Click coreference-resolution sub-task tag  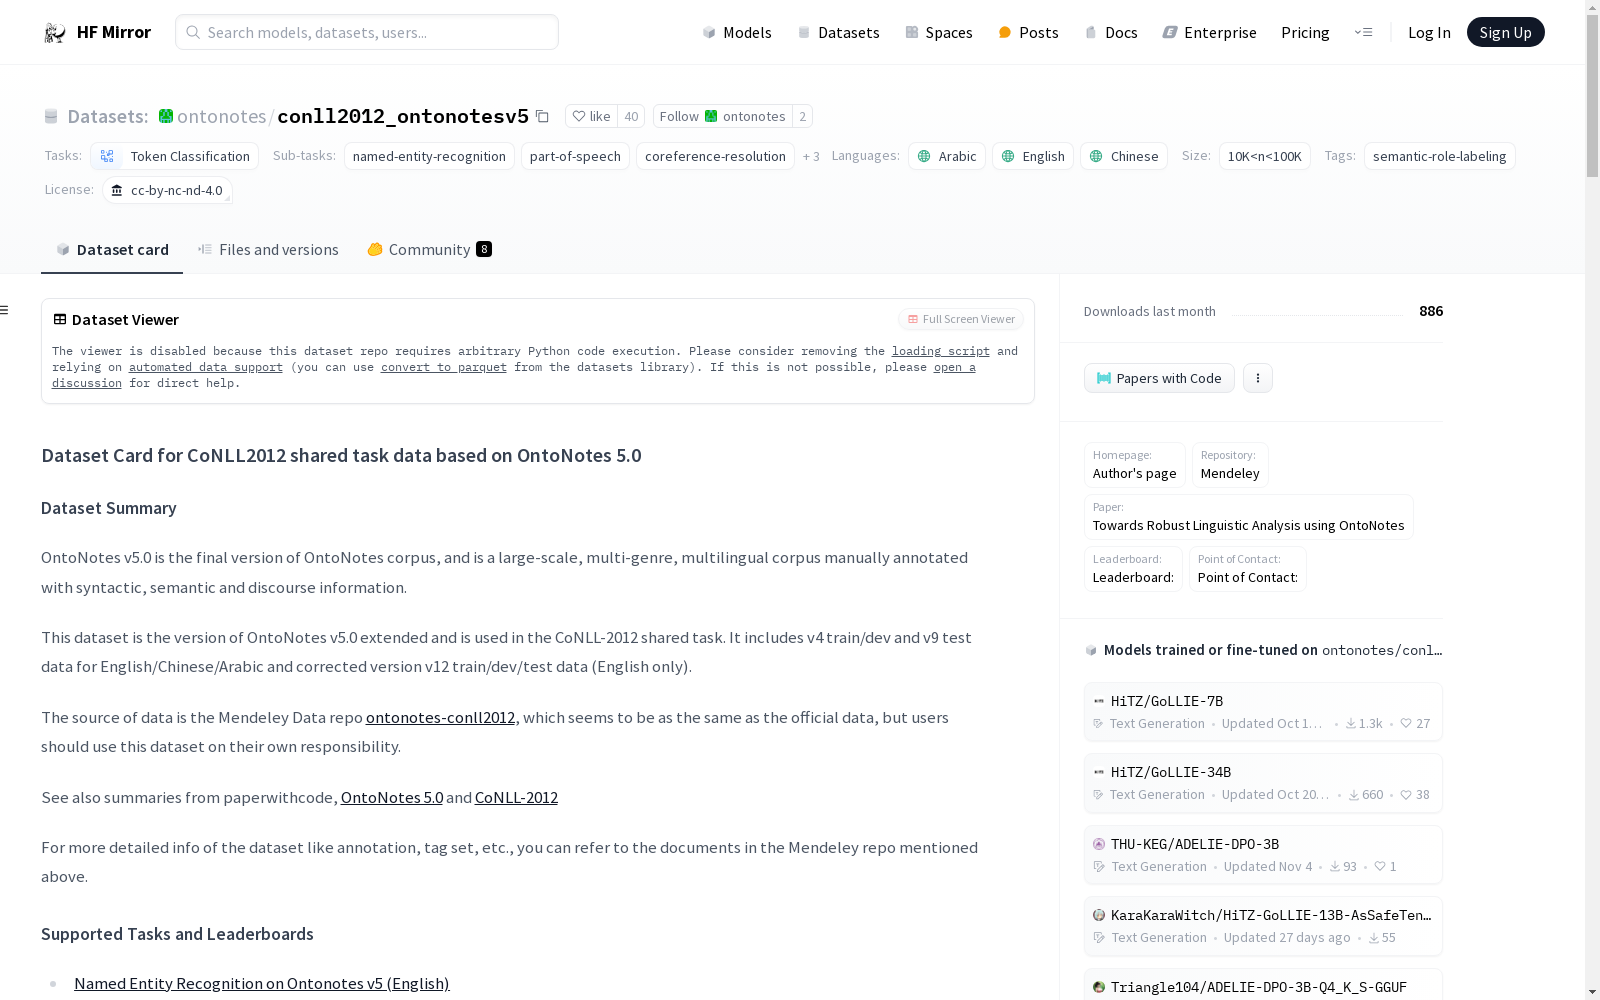click(715, 156)
